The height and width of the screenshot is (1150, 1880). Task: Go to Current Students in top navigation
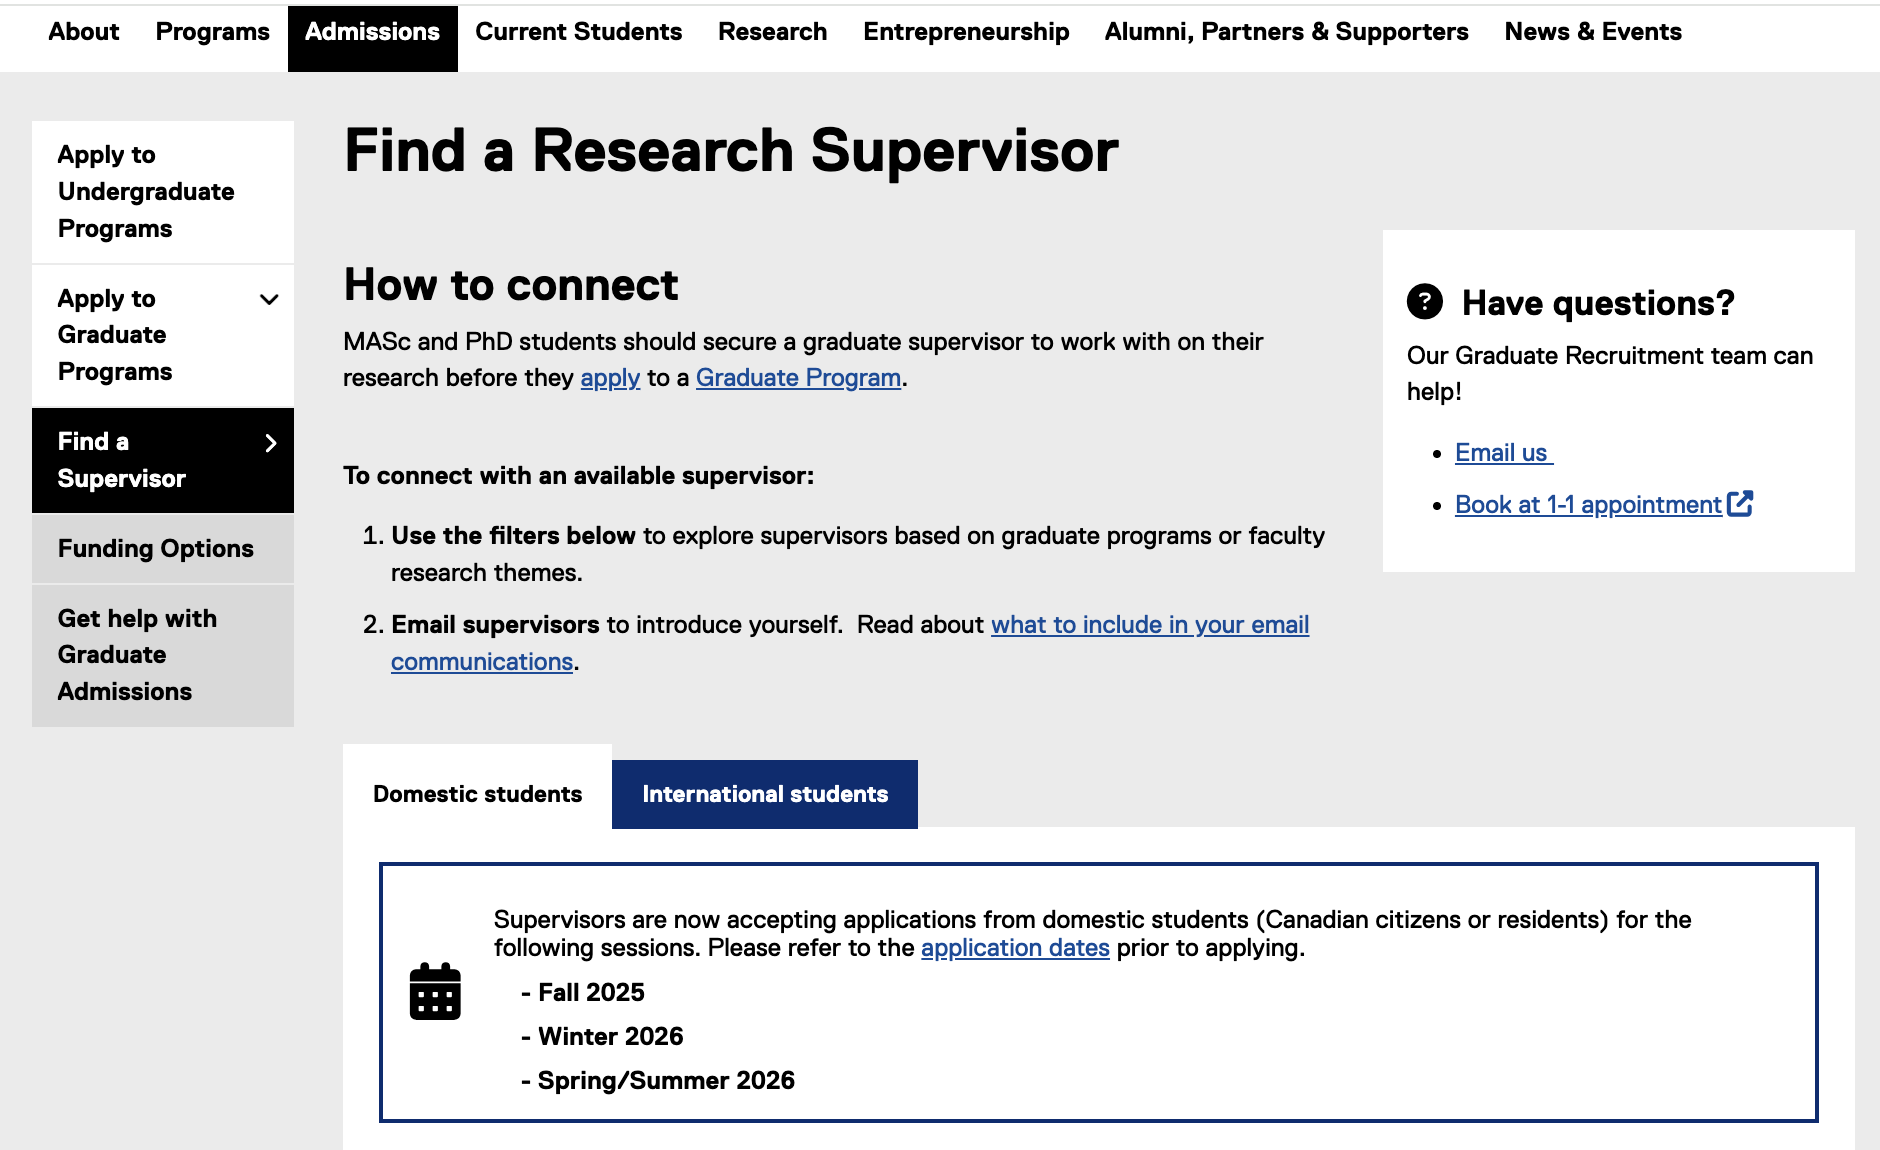[x=578, y=32]
